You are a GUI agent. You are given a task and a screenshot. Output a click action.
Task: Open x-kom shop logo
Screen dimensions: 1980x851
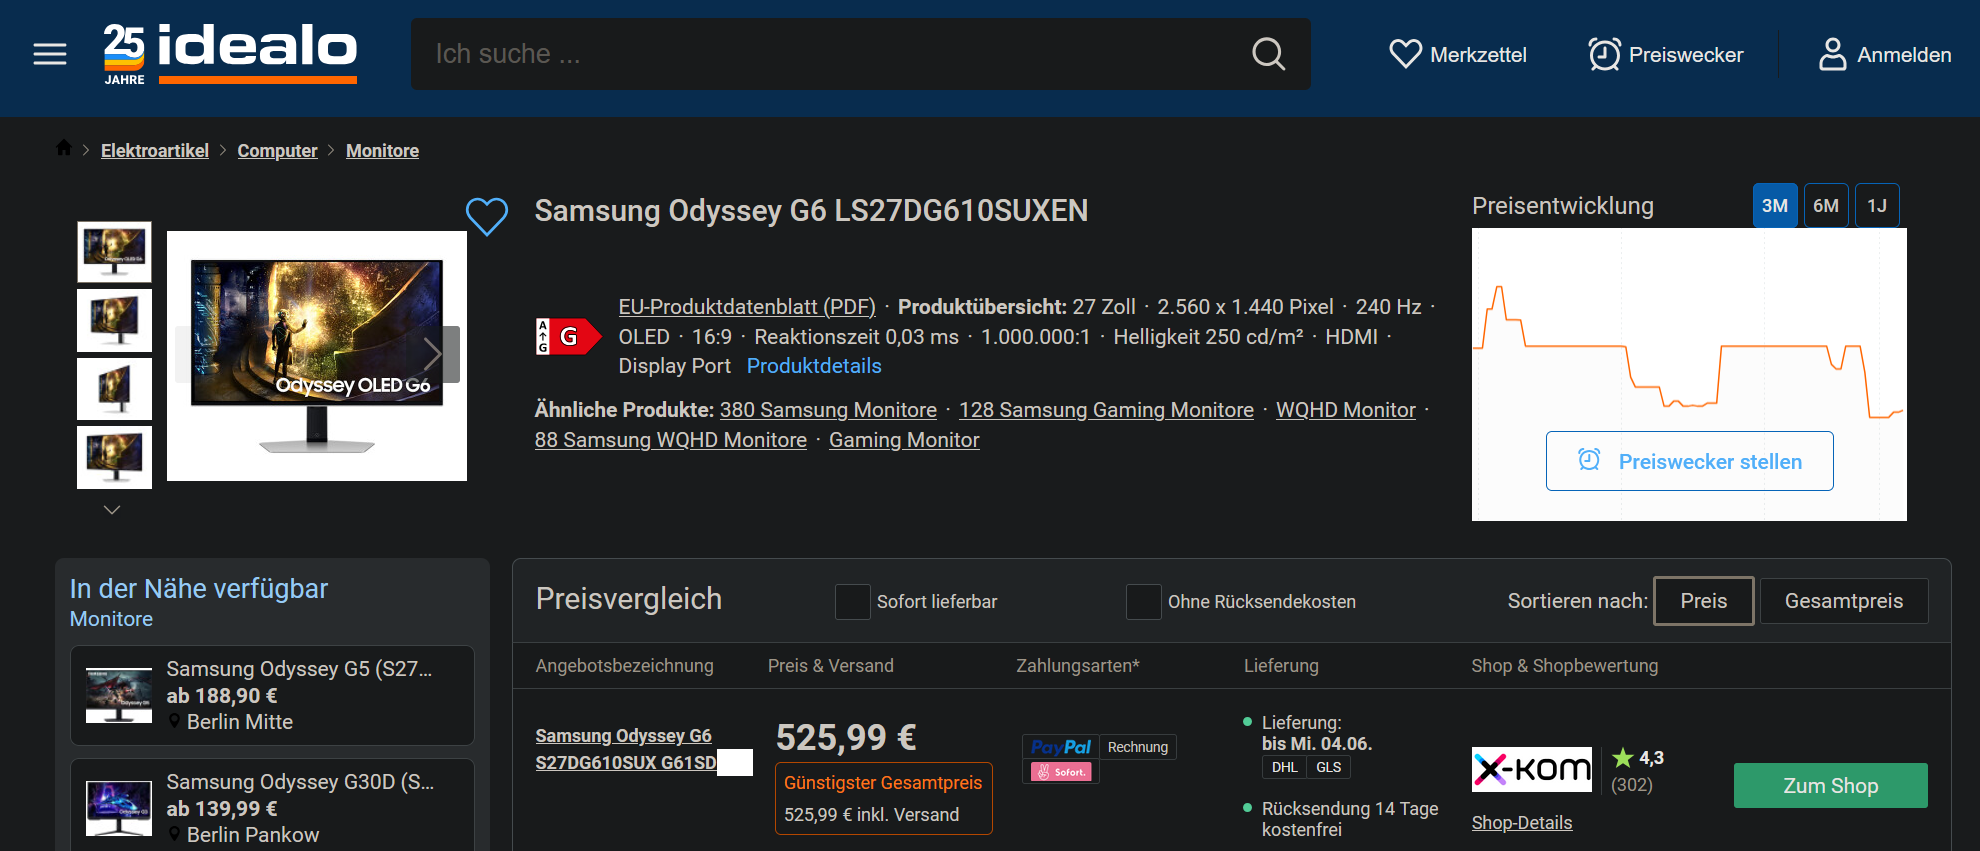point(1532,769)
